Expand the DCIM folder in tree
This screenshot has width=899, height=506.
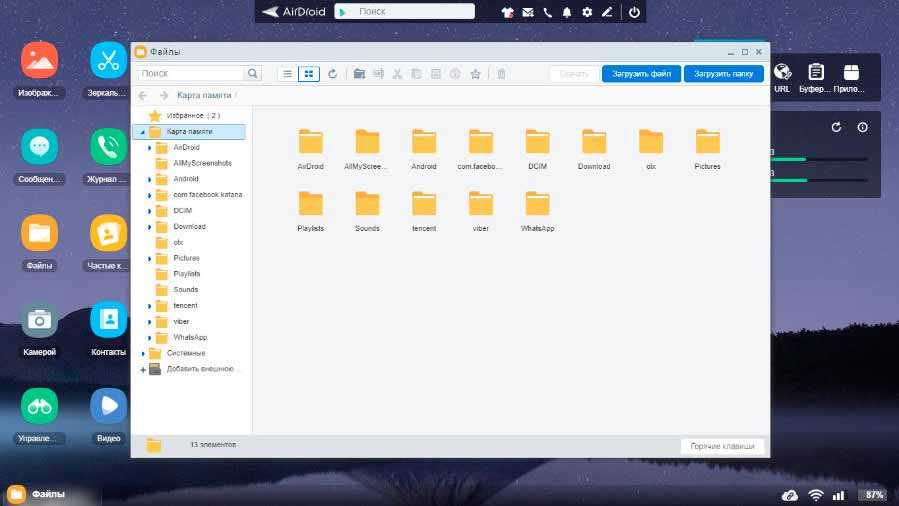150,211
